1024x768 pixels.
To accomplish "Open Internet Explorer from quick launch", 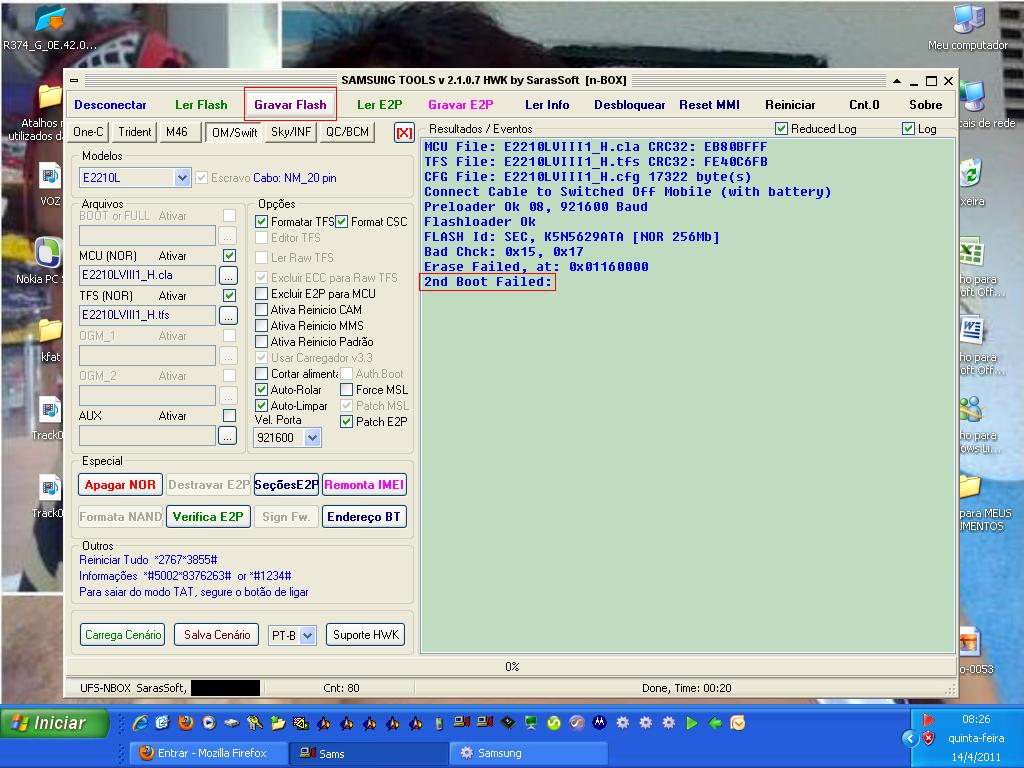I will pyautogui.click(x=140, y=723).
